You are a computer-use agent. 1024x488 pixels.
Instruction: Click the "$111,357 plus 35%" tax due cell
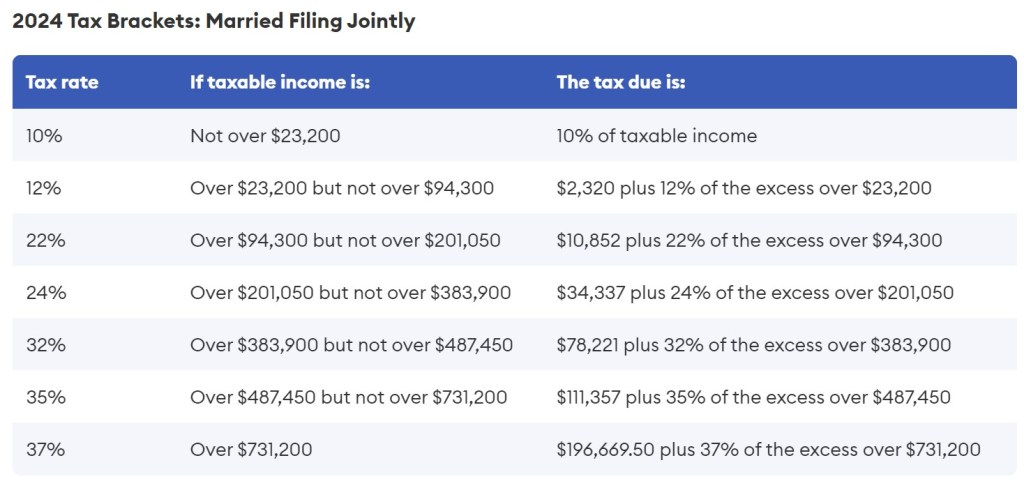753,397
